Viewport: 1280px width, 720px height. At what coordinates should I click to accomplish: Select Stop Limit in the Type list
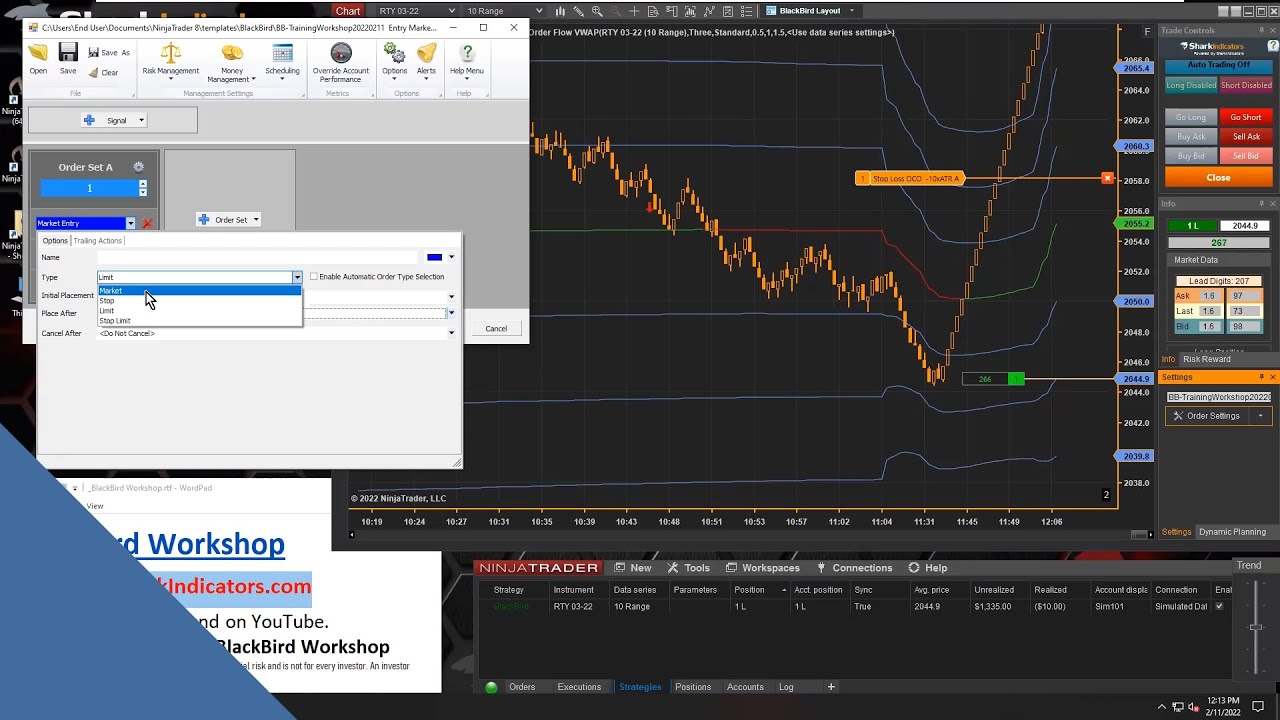click(x=199, y=321)
